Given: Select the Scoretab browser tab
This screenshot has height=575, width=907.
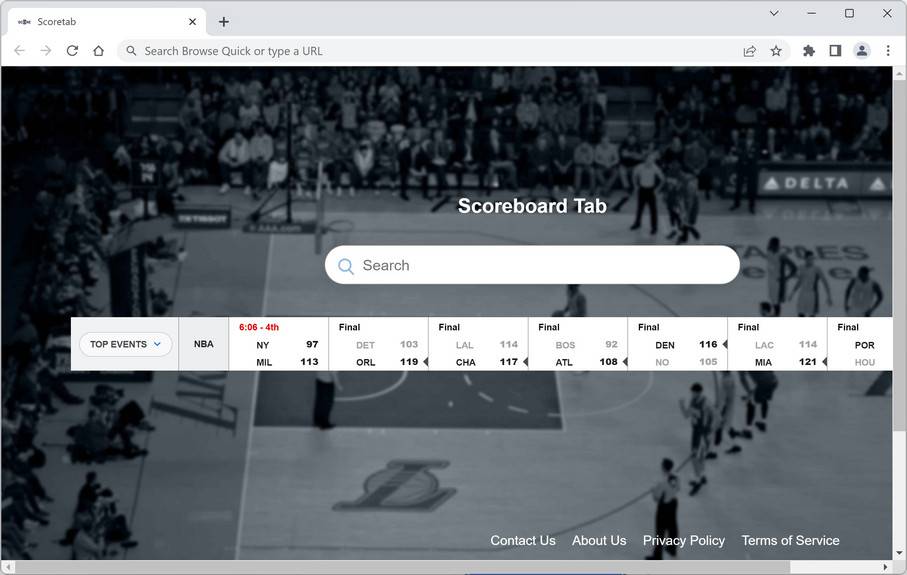Looking at the screenshot, I should [x=107, y=22].
